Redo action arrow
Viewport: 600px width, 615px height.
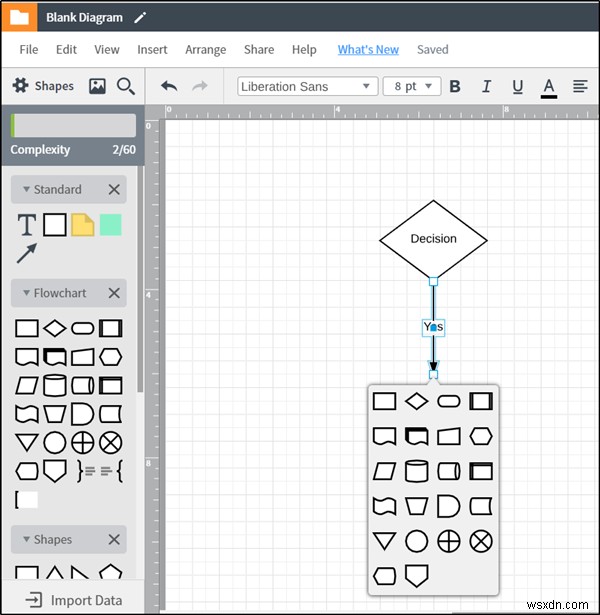point(200,86)
